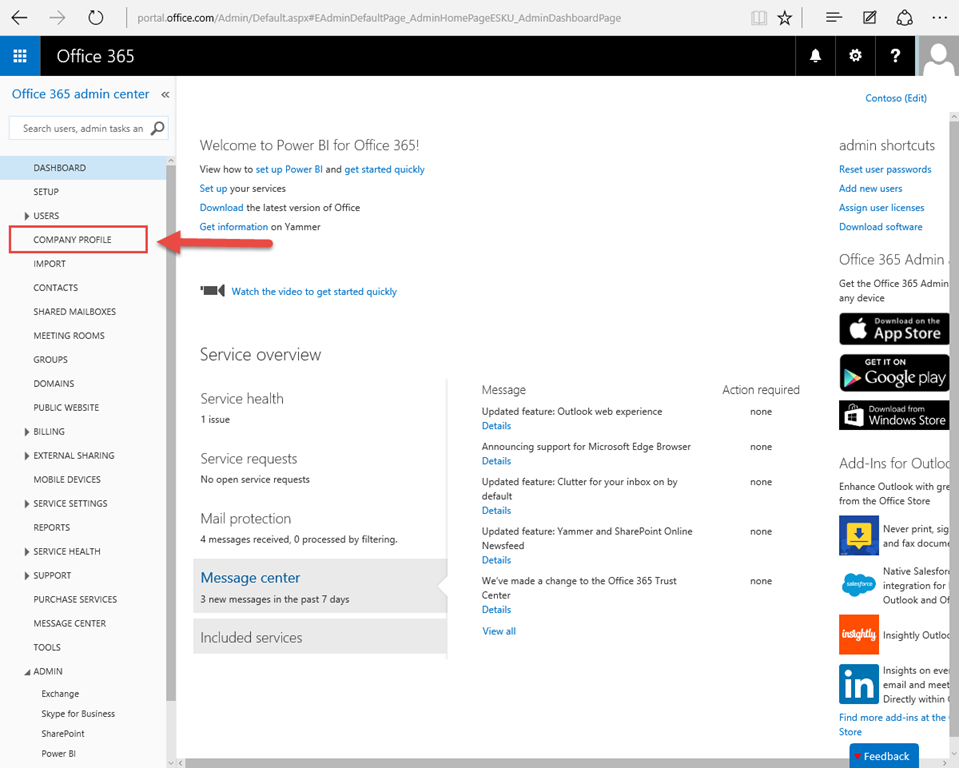This screenshot has height=768, width=959.
Task: Open Details for Outlook web experience message
Action: pyautogui.click(x=496, y=426)
